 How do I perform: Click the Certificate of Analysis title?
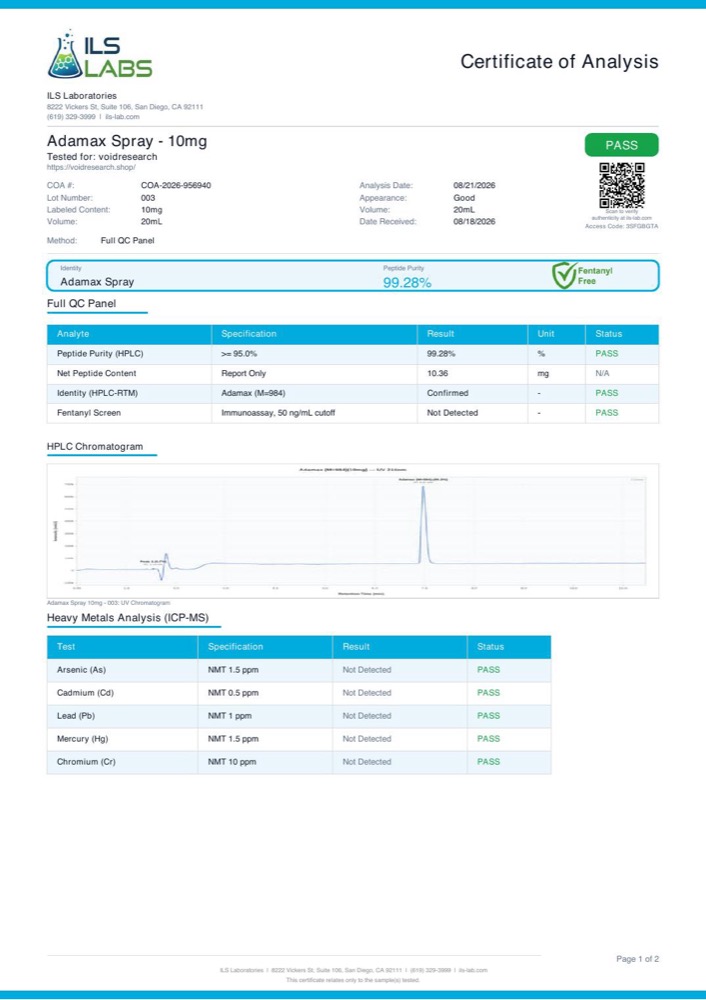point(559,62)
